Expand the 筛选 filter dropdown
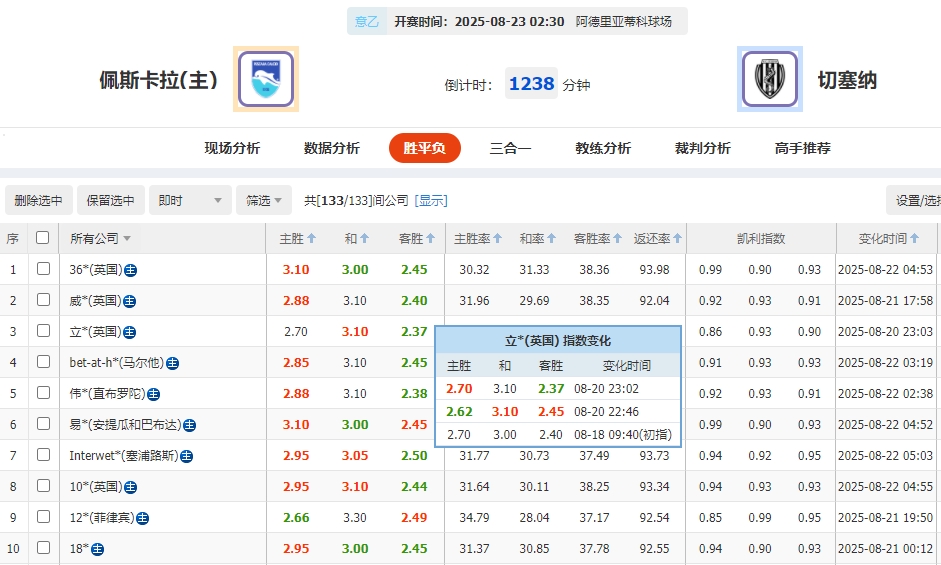Viewport: 941px width, 565px height. click(265, 201)
